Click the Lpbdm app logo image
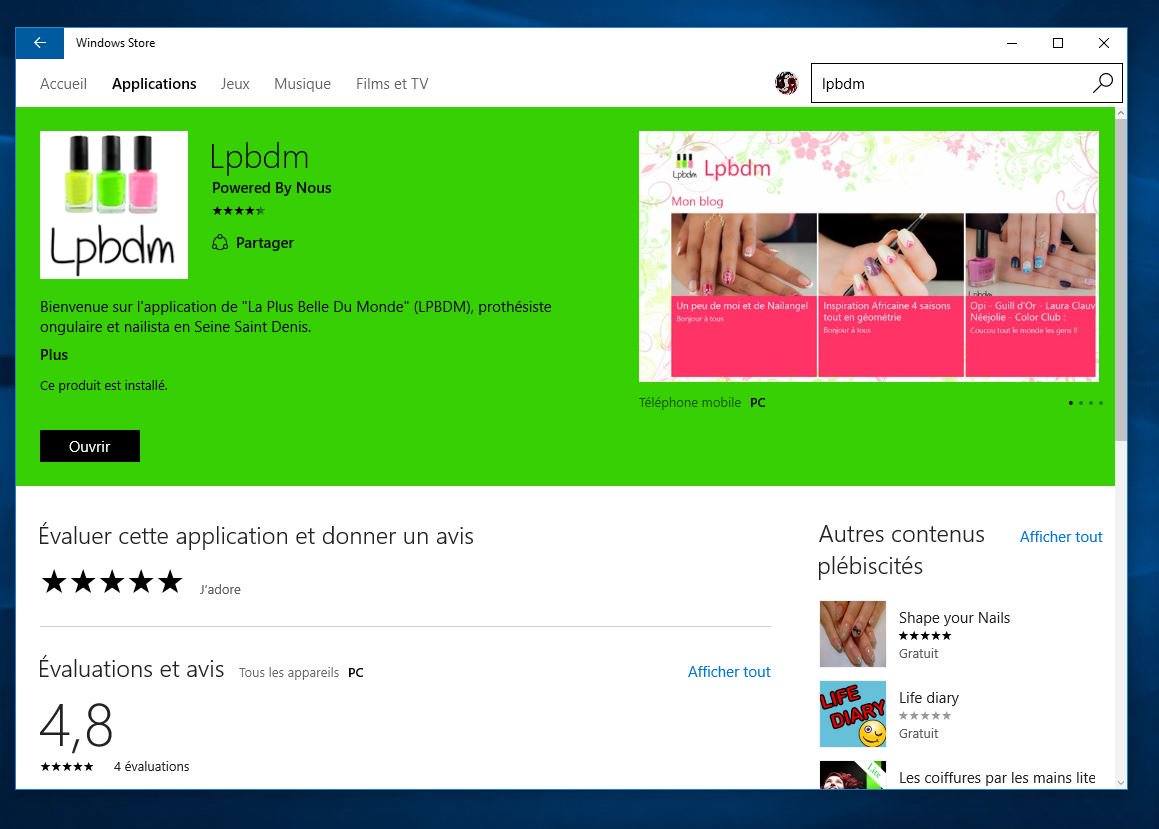 (x=114, y=205)
